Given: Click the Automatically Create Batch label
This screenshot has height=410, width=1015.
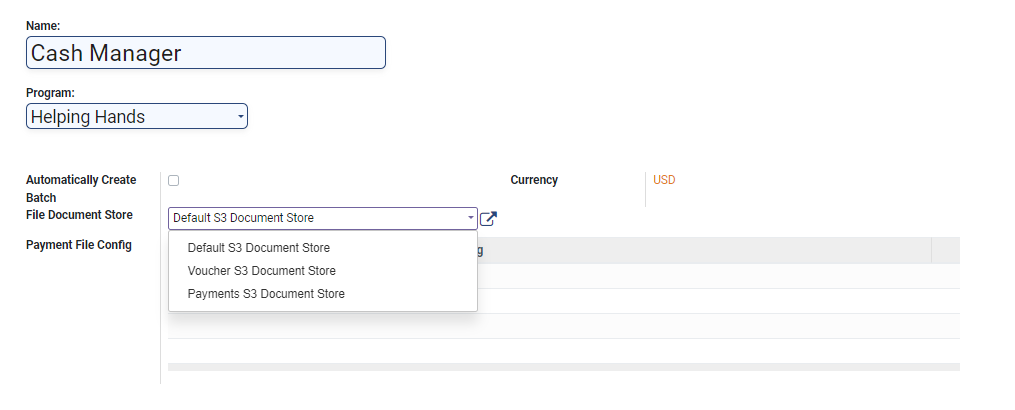Looking at the screenshot, I should 80,180.
